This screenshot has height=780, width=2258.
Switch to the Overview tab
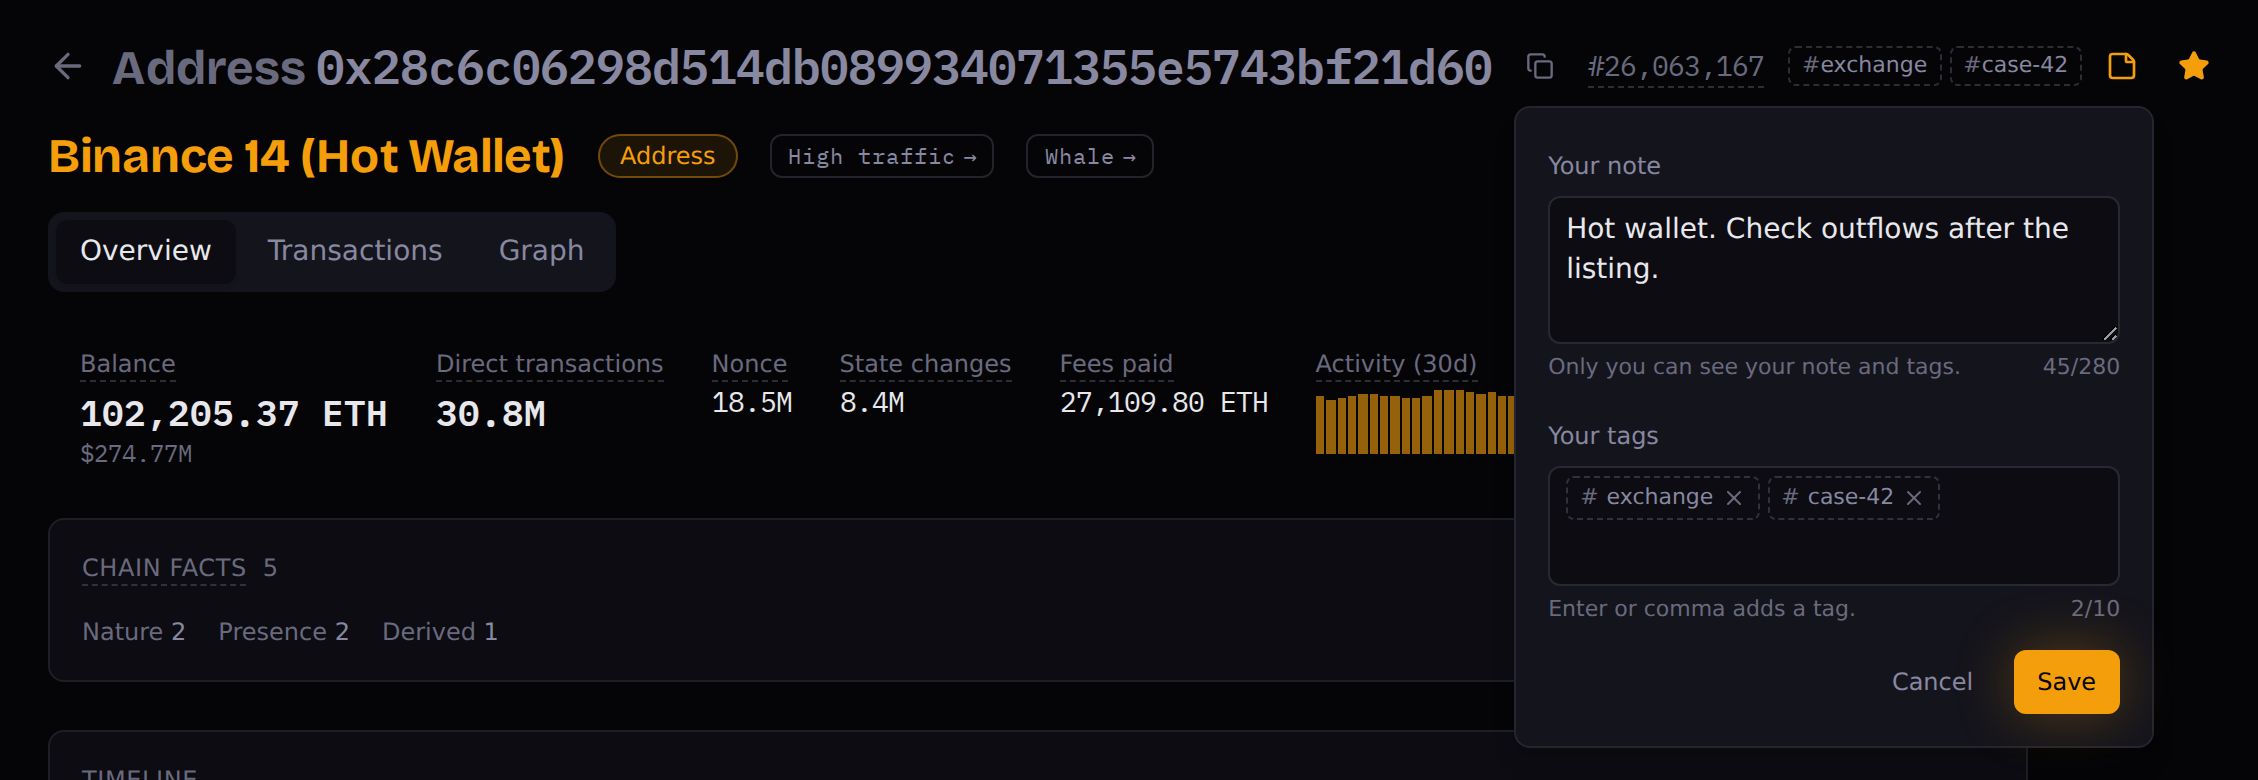(x=146, y=251)
